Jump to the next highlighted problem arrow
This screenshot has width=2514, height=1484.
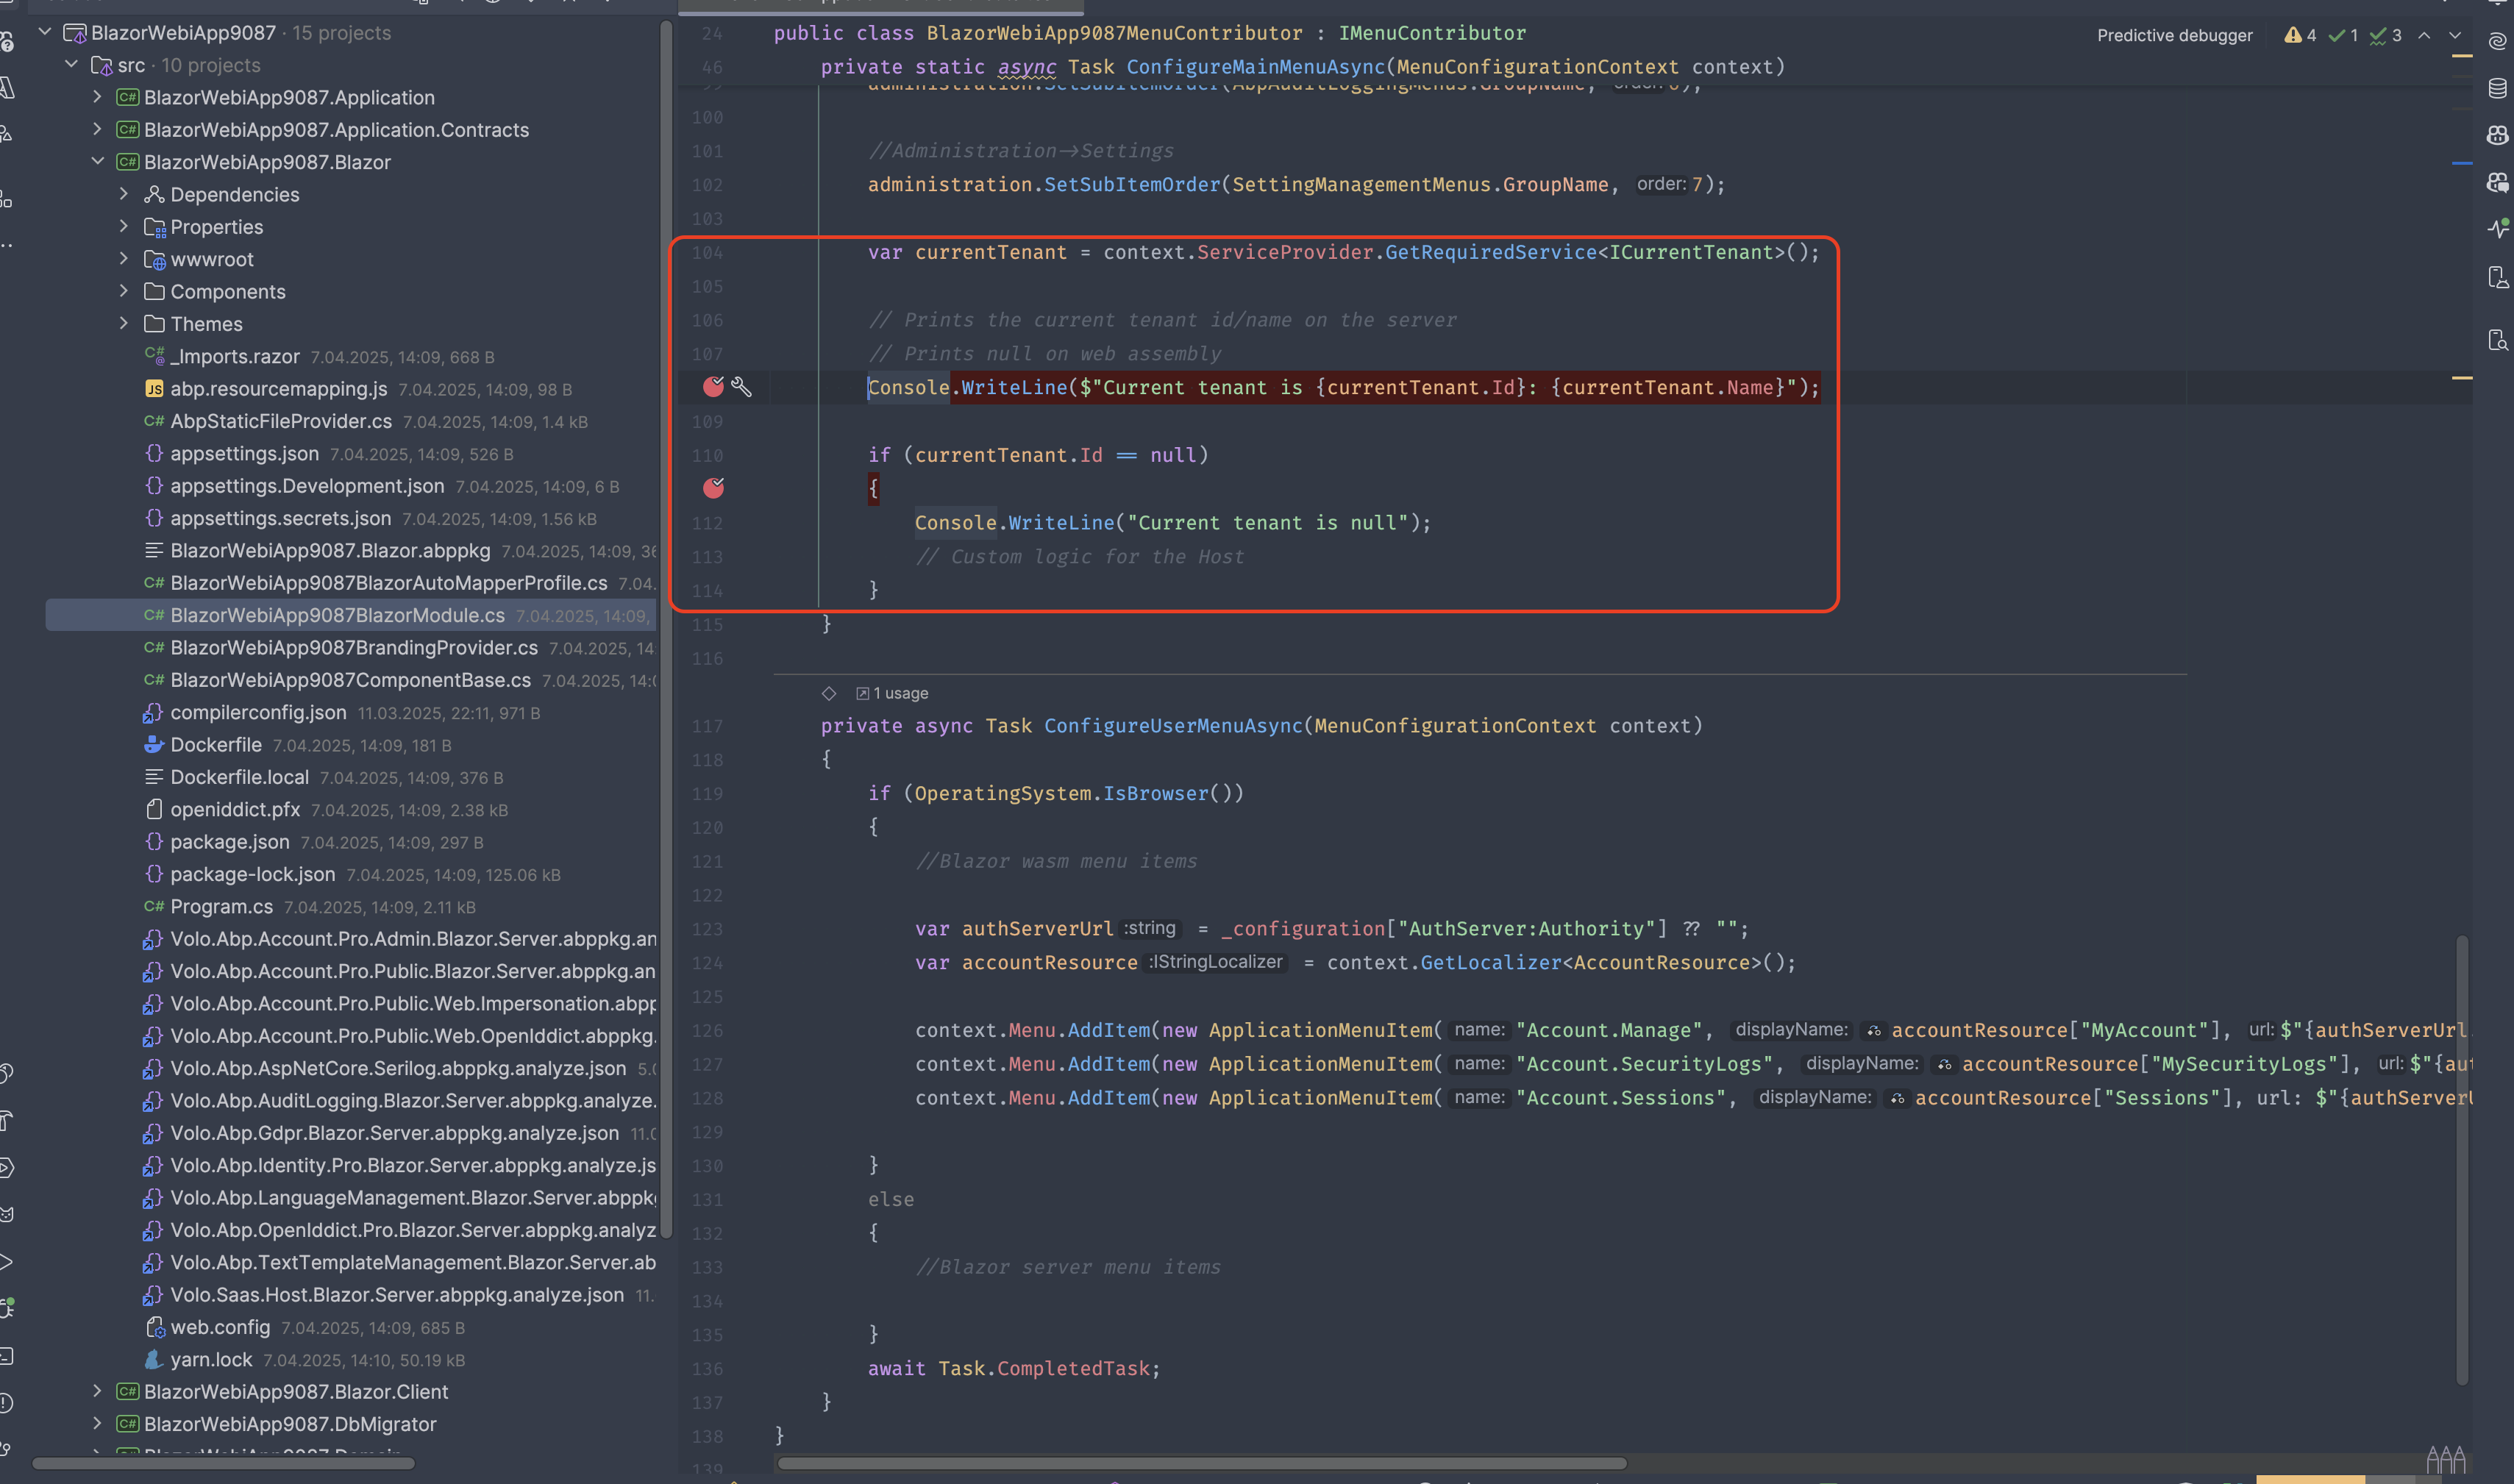2455,35
